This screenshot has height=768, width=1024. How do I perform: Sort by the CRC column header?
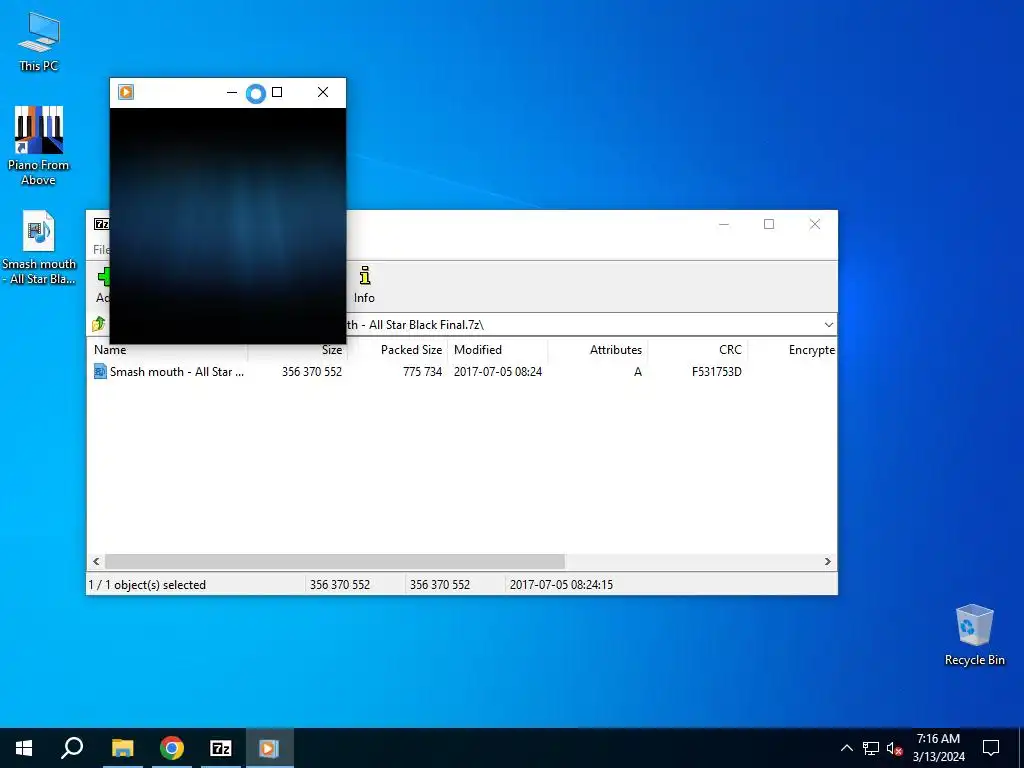[697, 349]
